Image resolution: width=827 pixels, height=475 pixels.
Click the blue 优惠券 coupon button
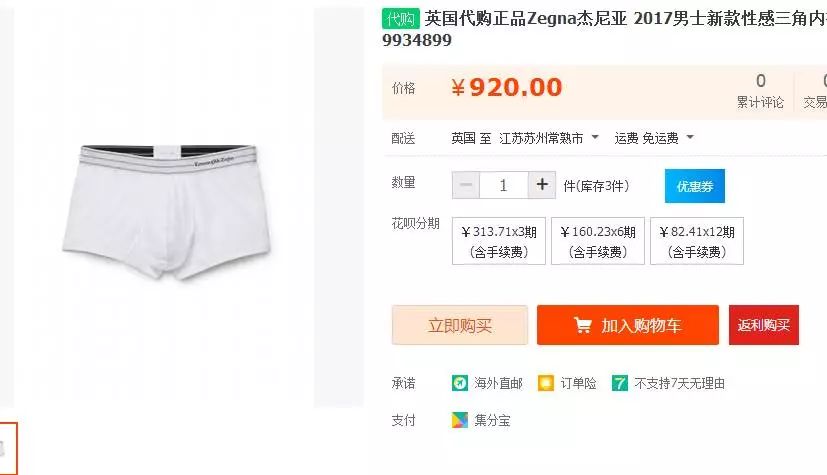point(695,186)
